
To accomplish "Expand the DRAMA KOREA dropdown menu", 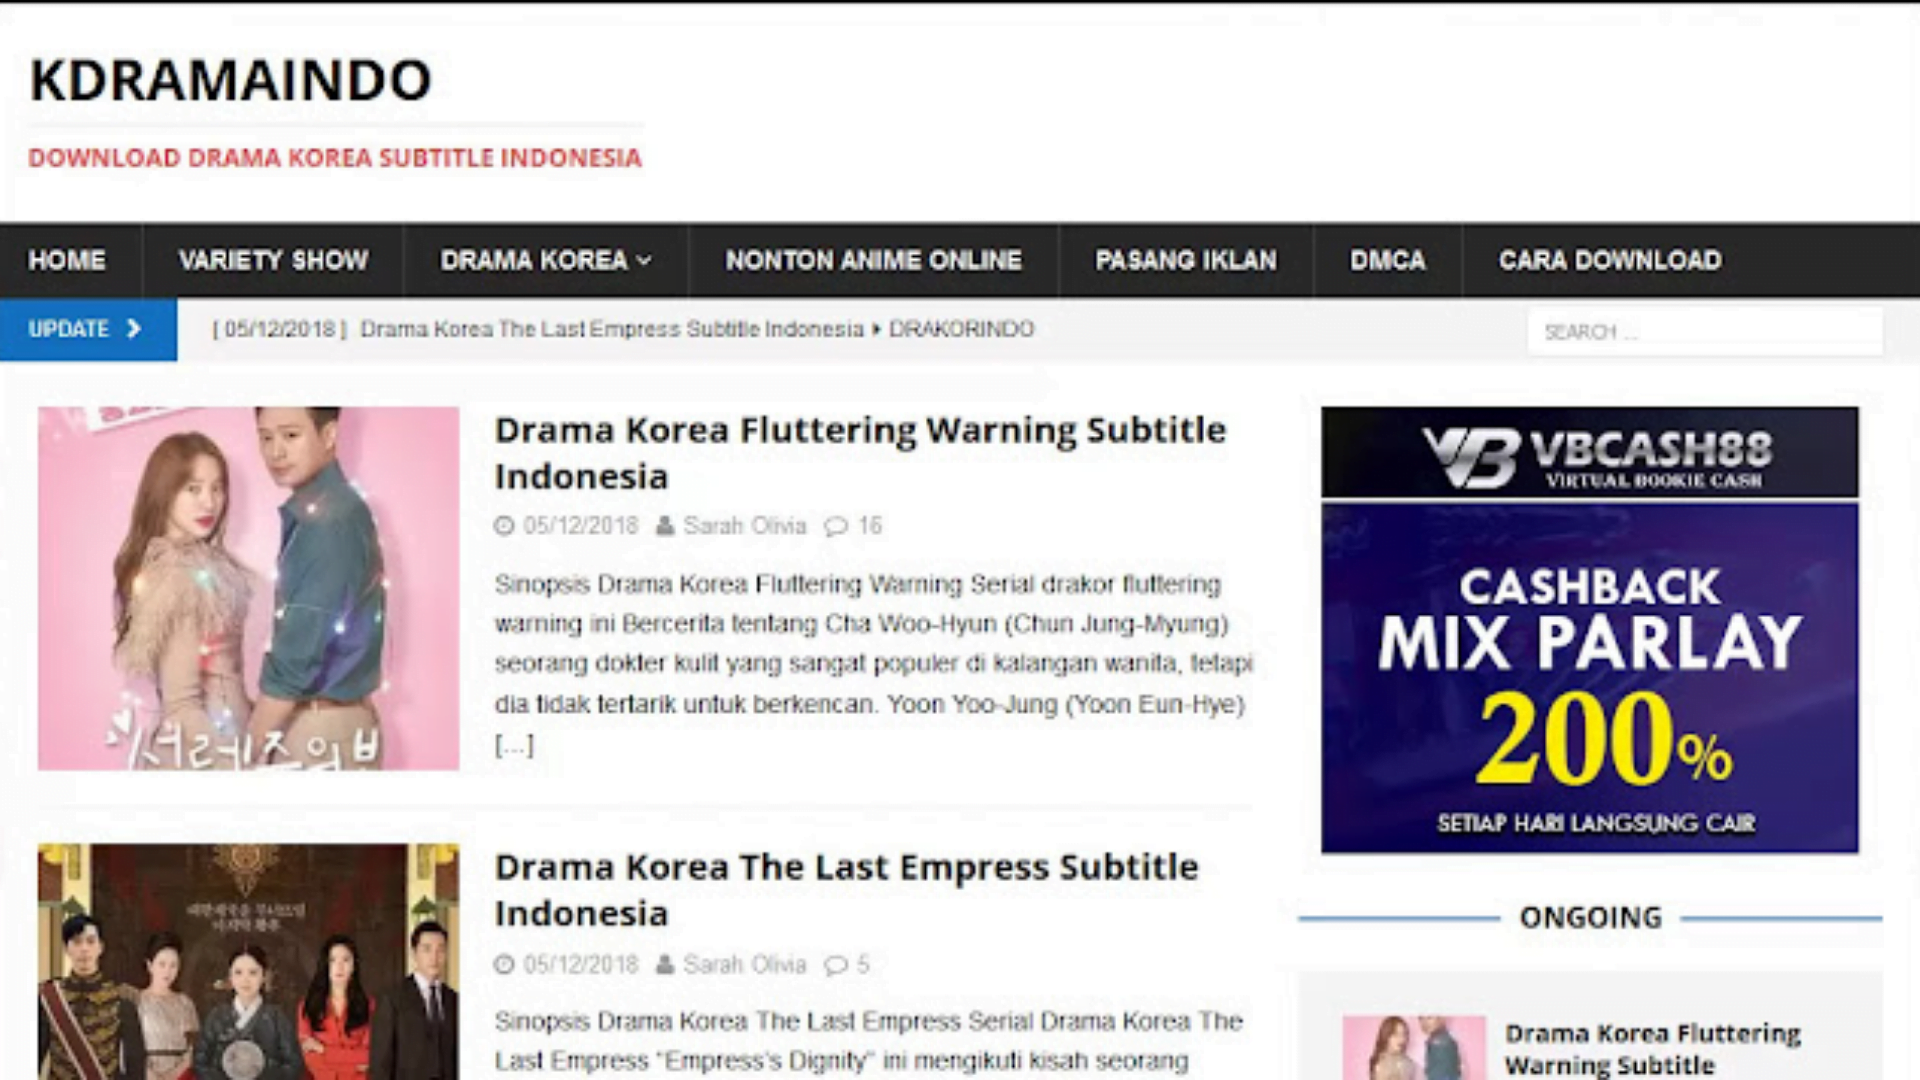I will tap(546, 260).
